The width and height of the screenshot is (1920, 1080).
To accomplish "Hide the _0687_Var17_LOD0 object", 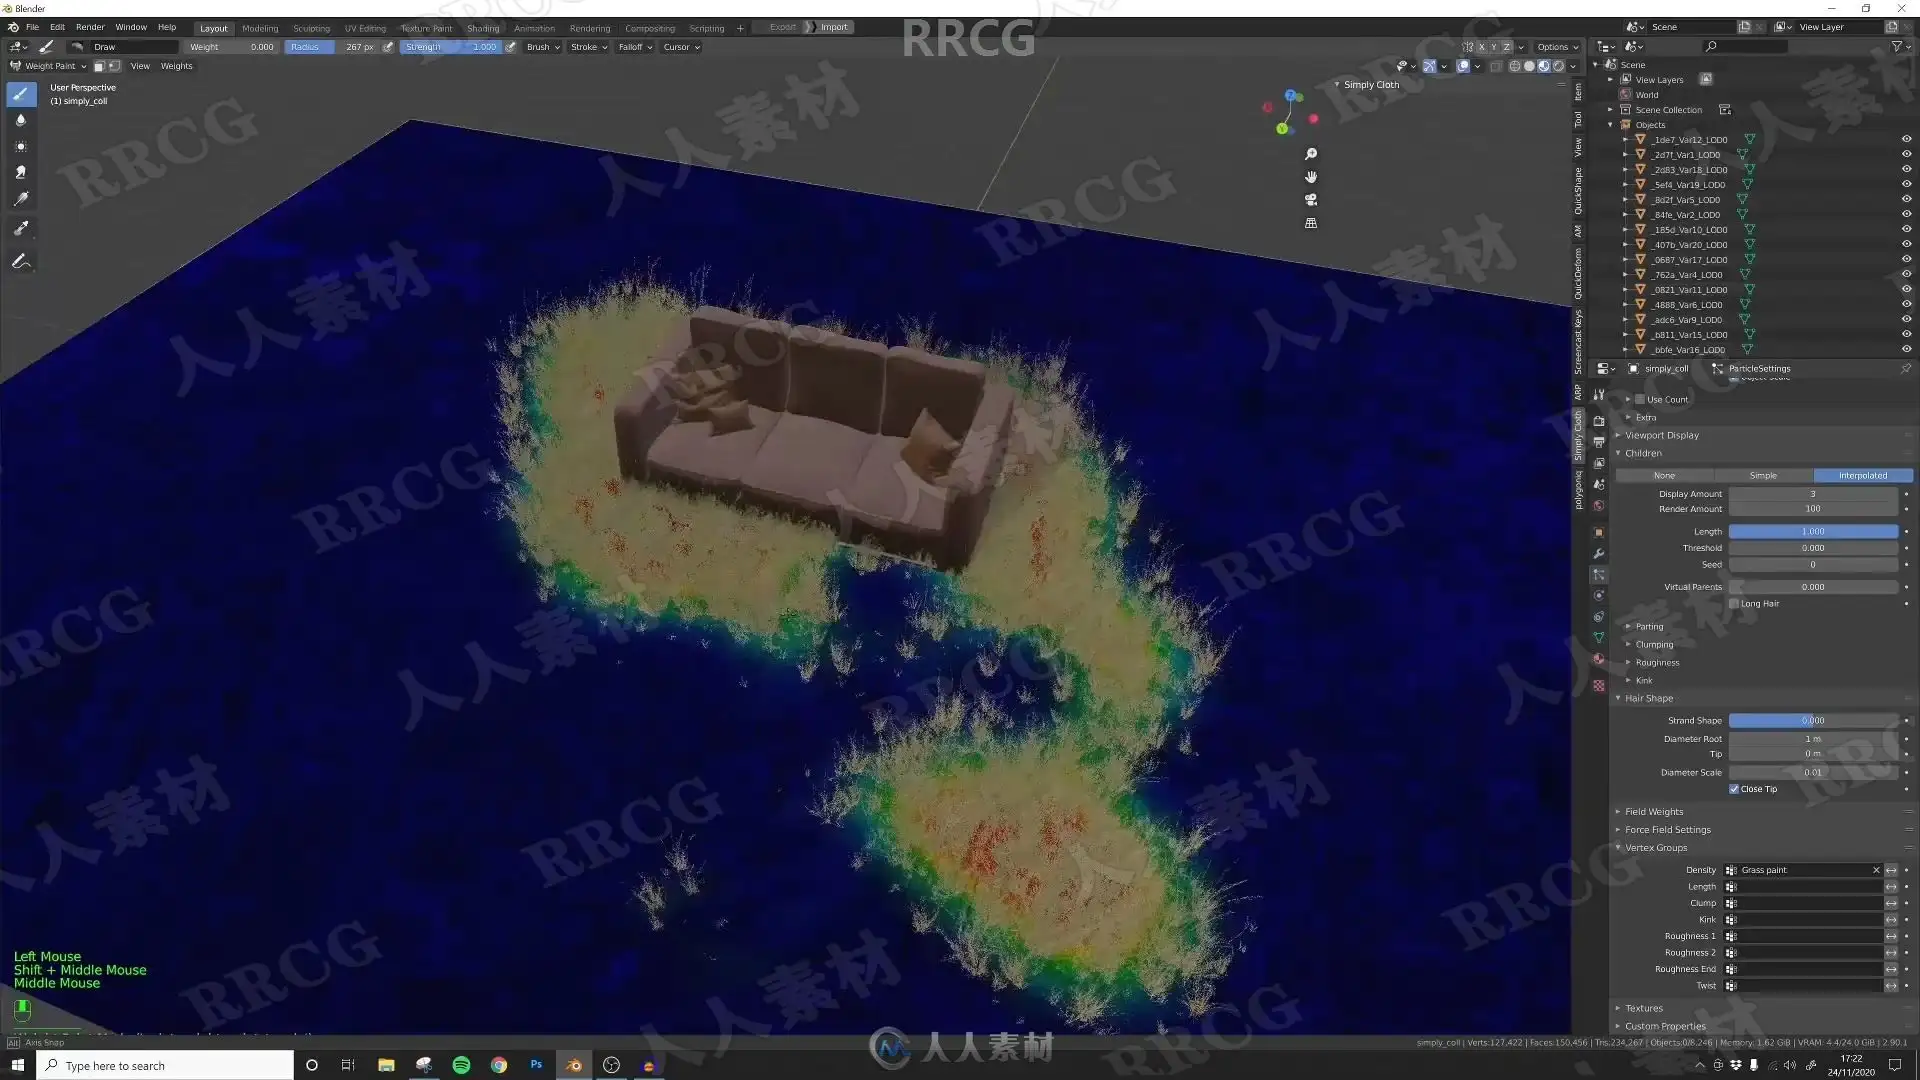I will 1906,260.
